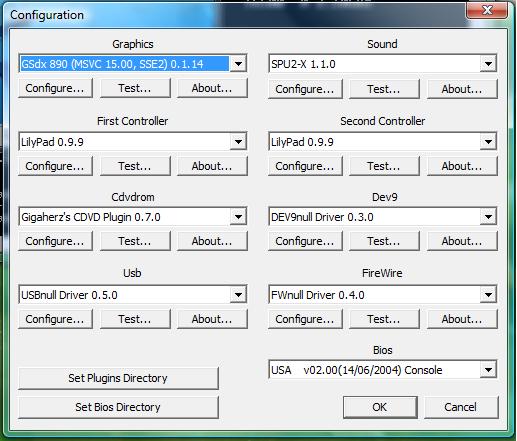Close the Configuration window
This screenshot has height=441, width=517.
point(487,10)
